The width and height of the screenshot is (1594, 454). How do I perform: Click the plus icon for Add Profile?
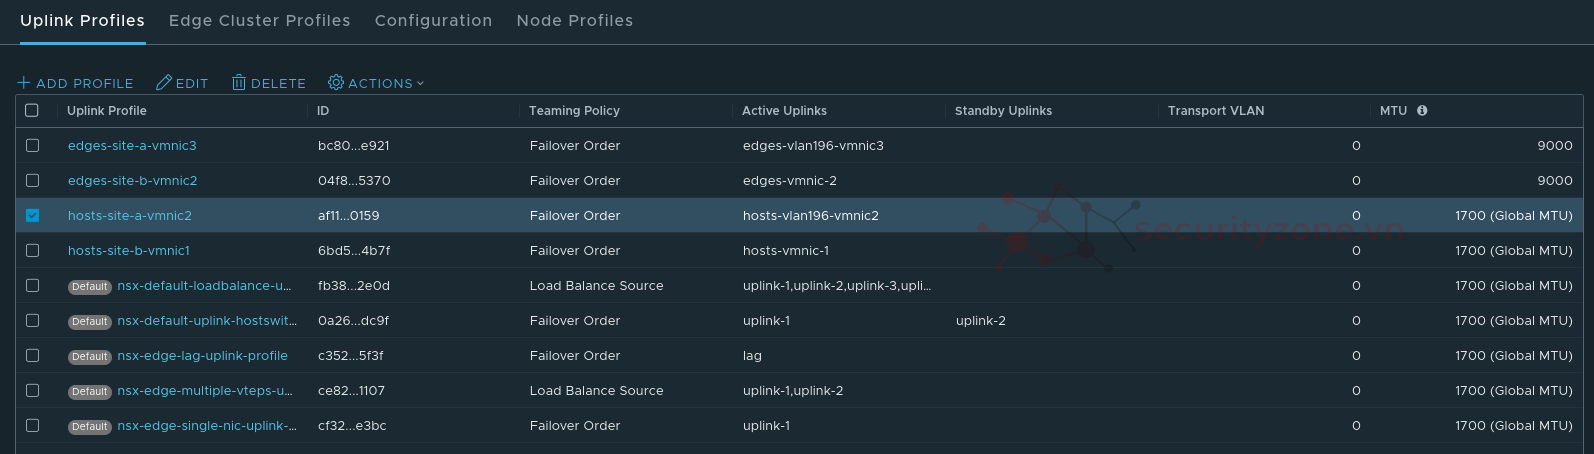pyautogui.click(x=24, y=83)
